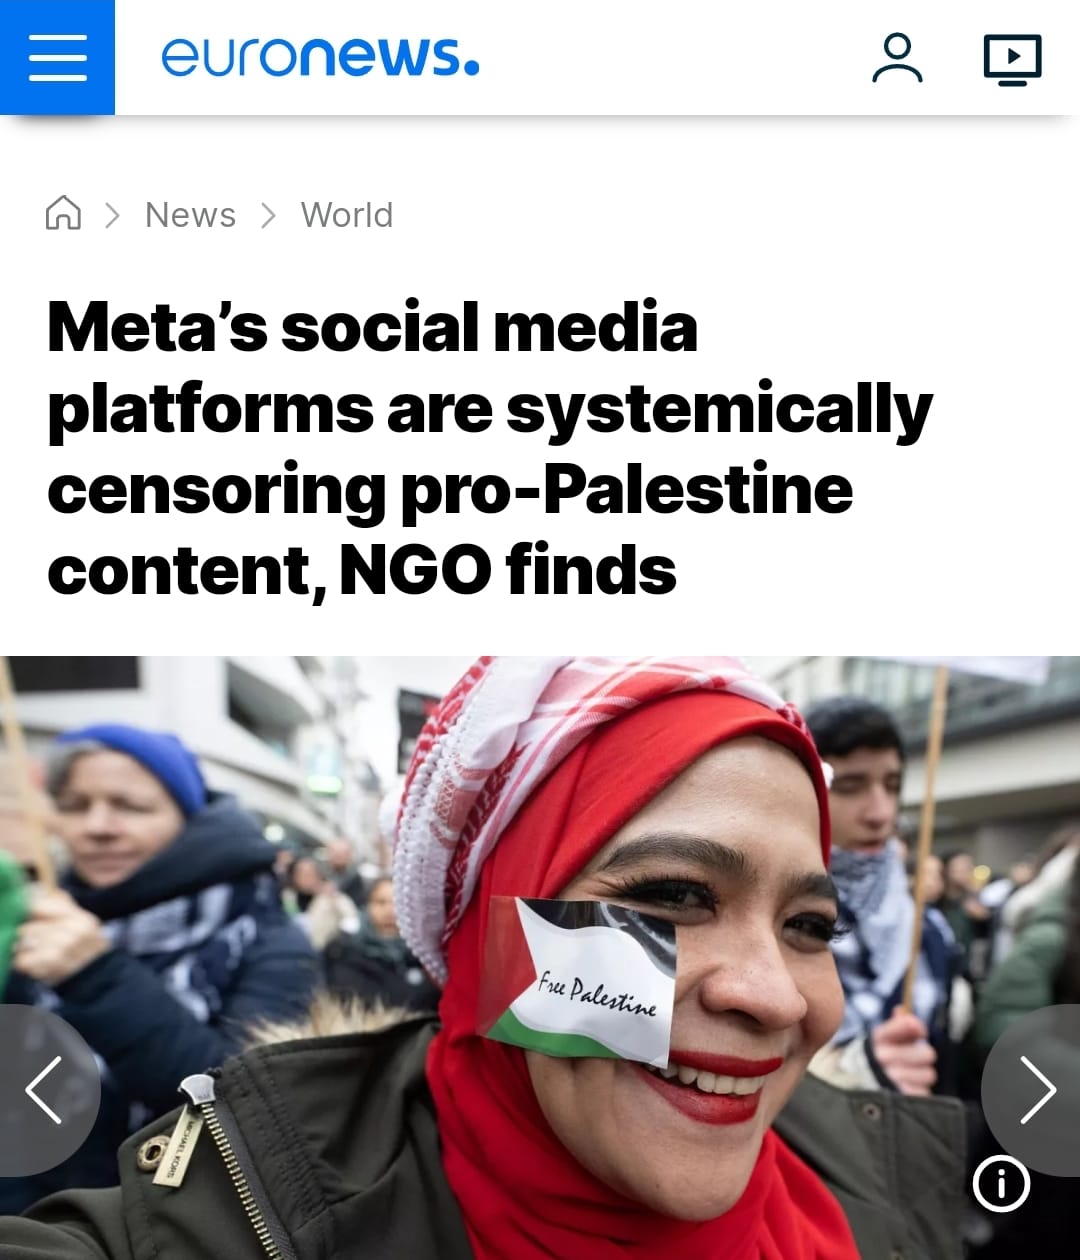This screenshot has height=1260, width=1080.
Task: Click the chevron between home and News
Action: 112,215
